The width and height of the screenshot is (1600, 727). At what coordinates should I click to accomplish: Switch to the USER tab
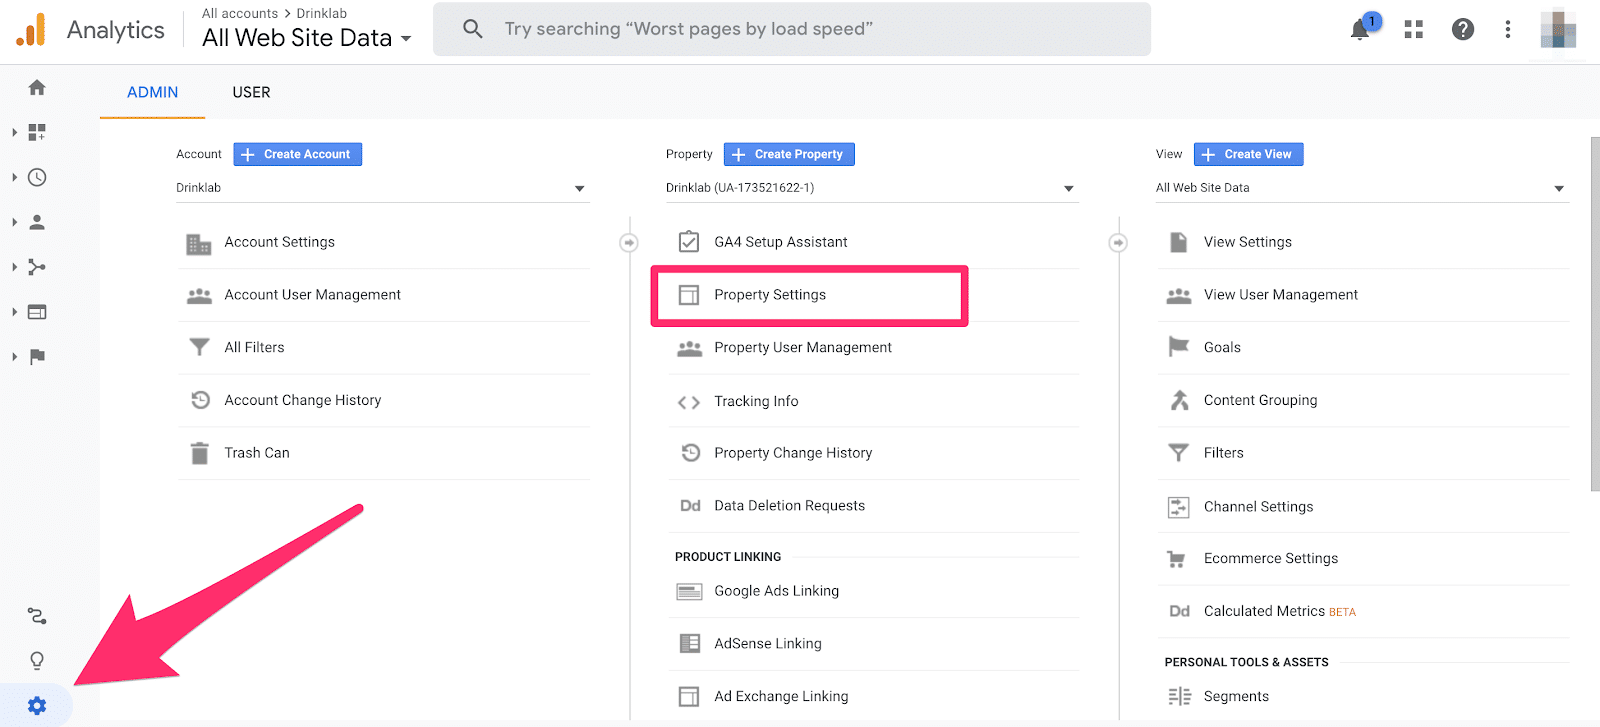click(251, 92)
